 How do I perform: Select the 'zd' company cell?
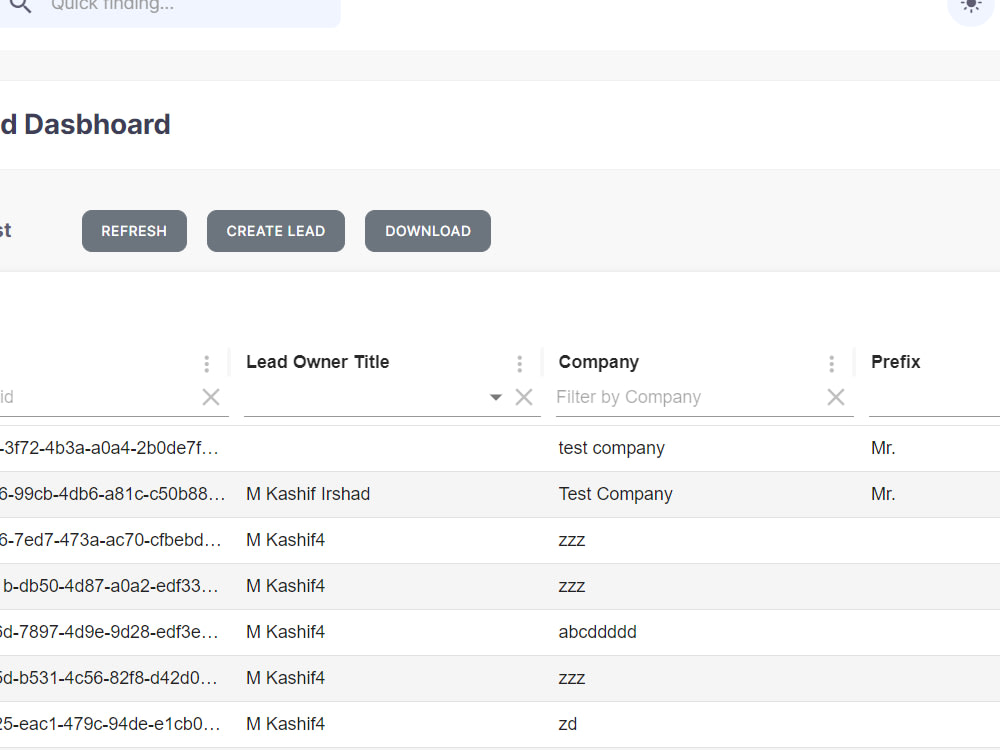568,724
